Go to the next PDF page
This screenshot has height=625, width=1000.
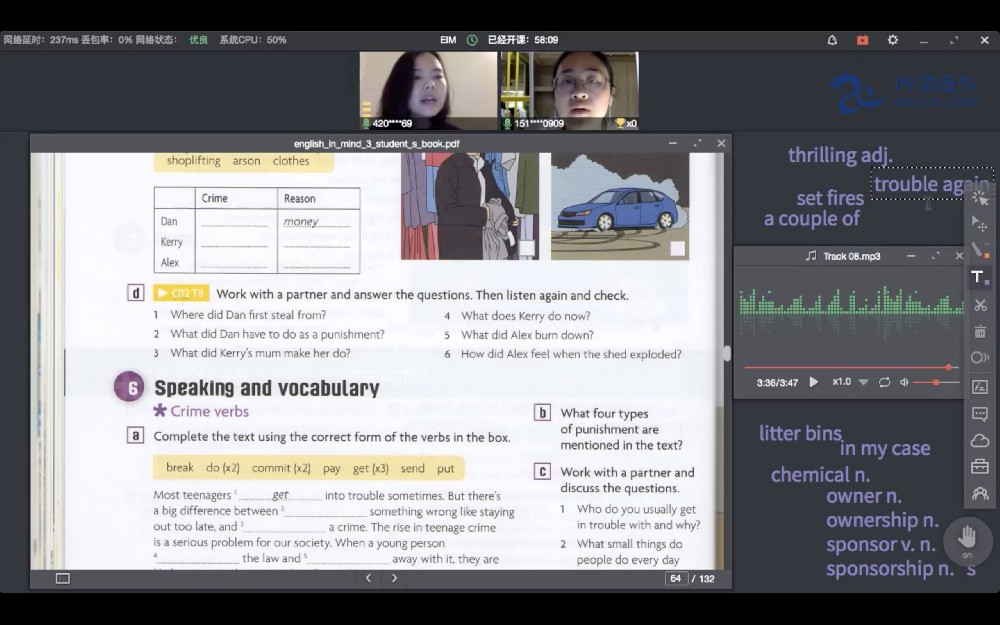[x=394, y=578]
